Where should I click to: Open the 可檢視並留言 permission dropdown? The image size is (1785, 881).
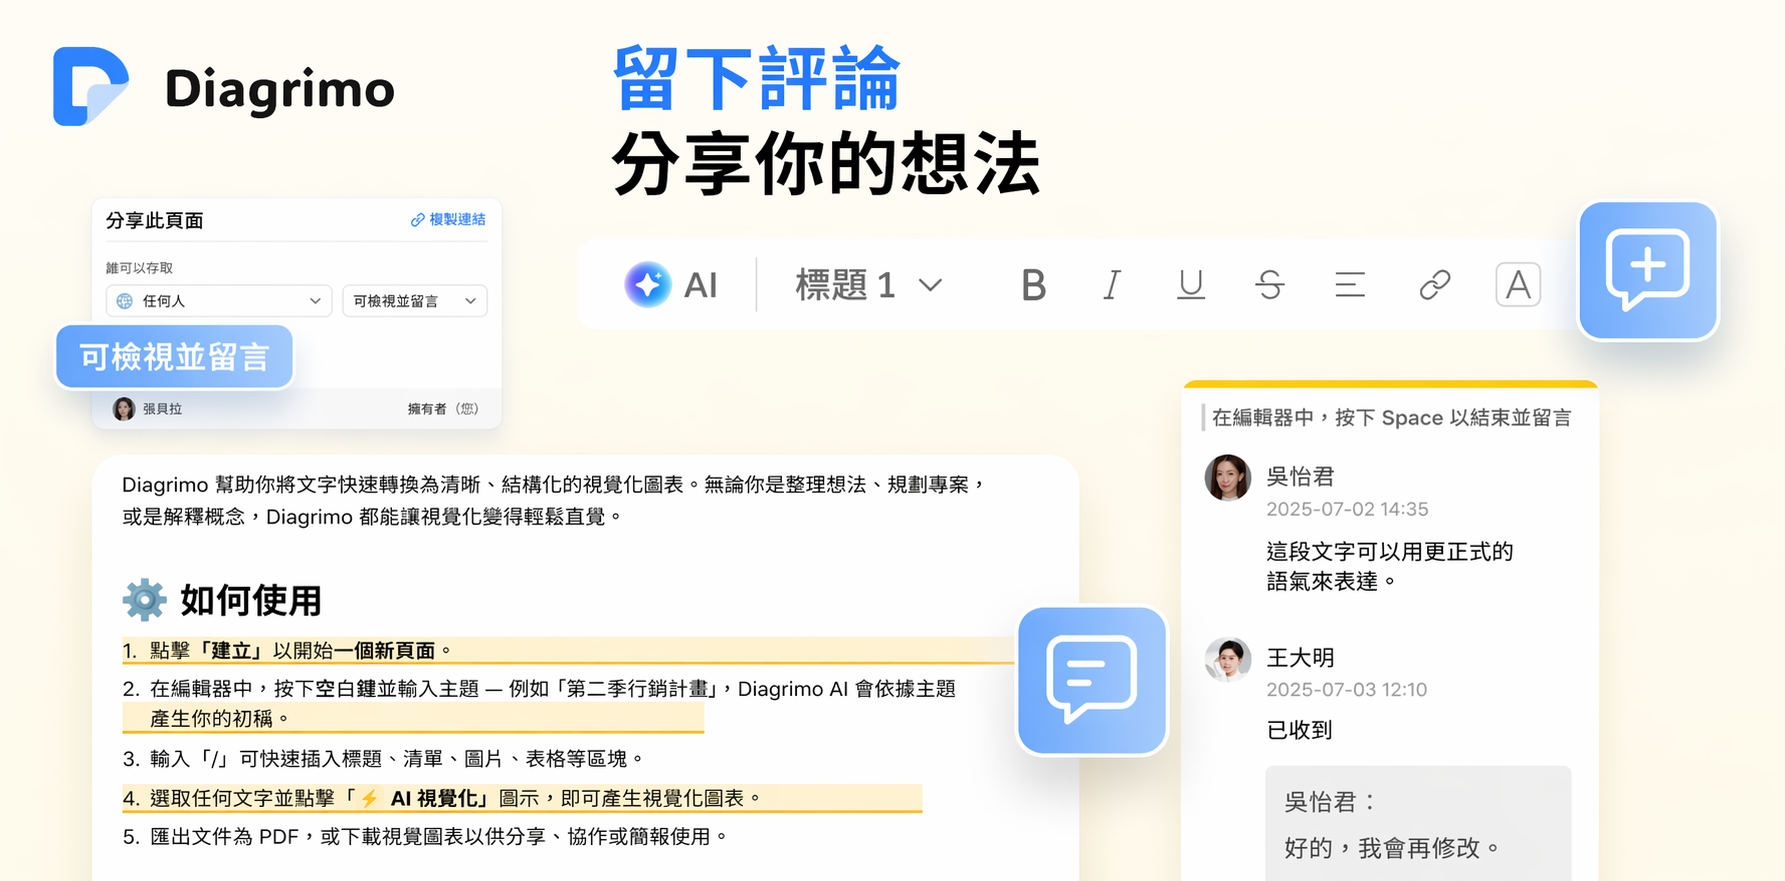point(415,301)
